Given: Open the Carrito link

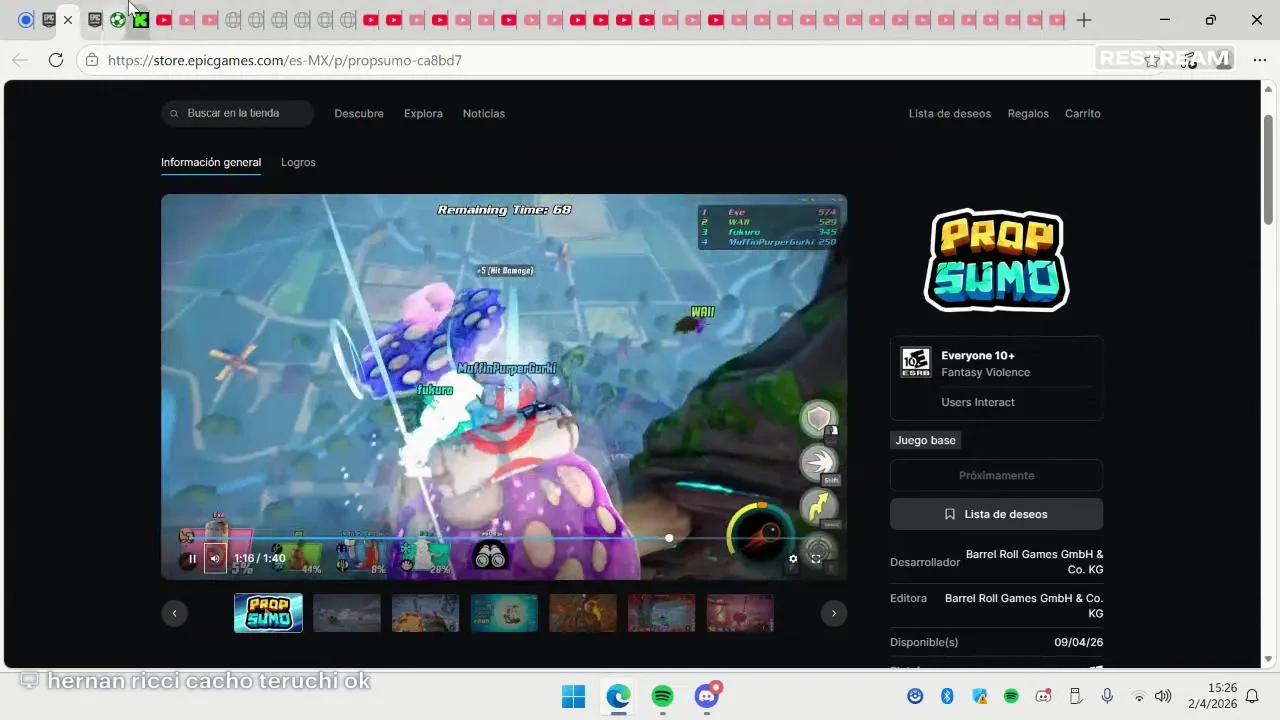Looking at the screenshot, I should tap(1083, 114).
